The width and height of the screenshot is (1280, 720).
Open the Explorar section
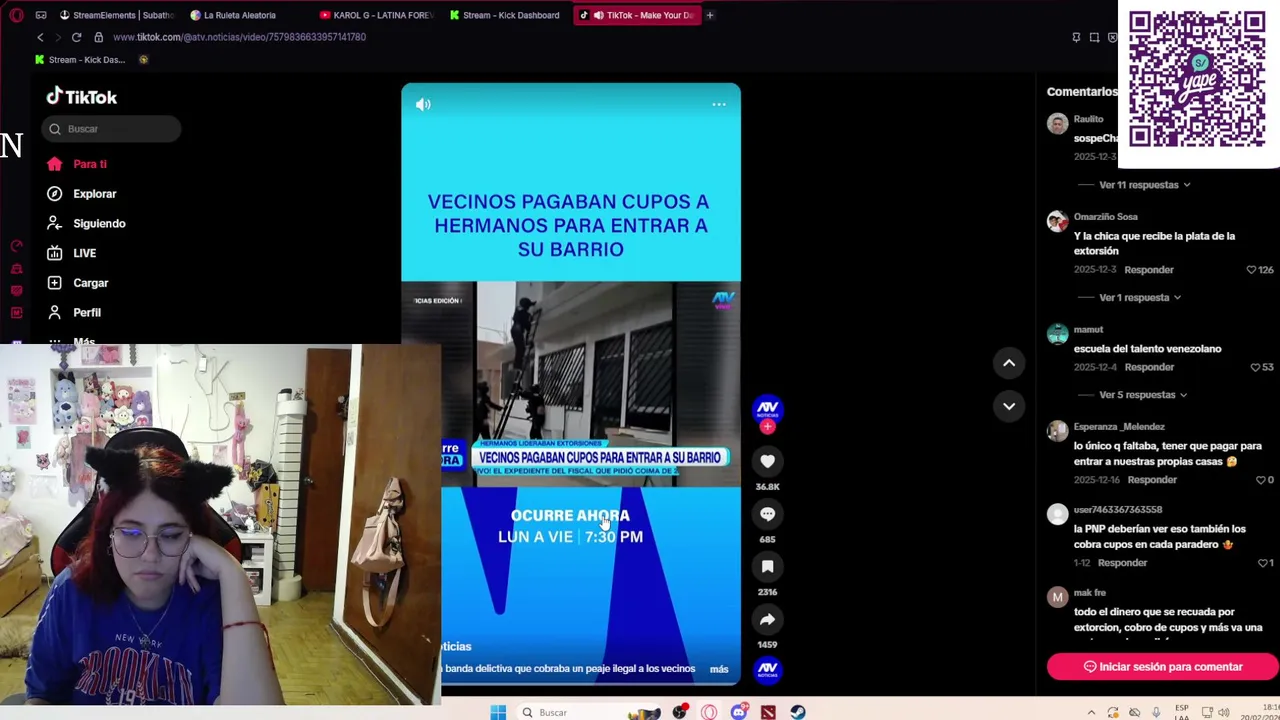[x=82, y=194]
